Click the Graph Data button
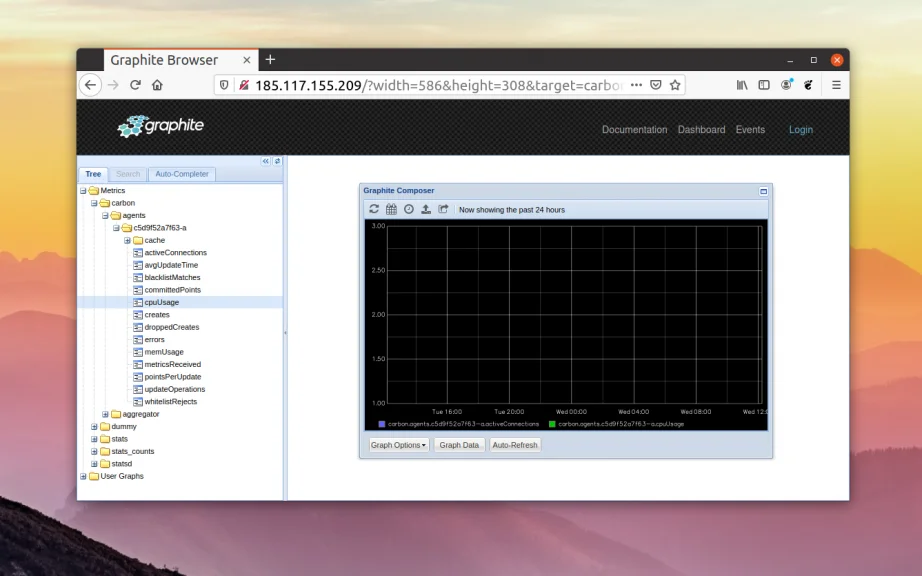The height and width of the screenshot is (576, 922). 459,445
